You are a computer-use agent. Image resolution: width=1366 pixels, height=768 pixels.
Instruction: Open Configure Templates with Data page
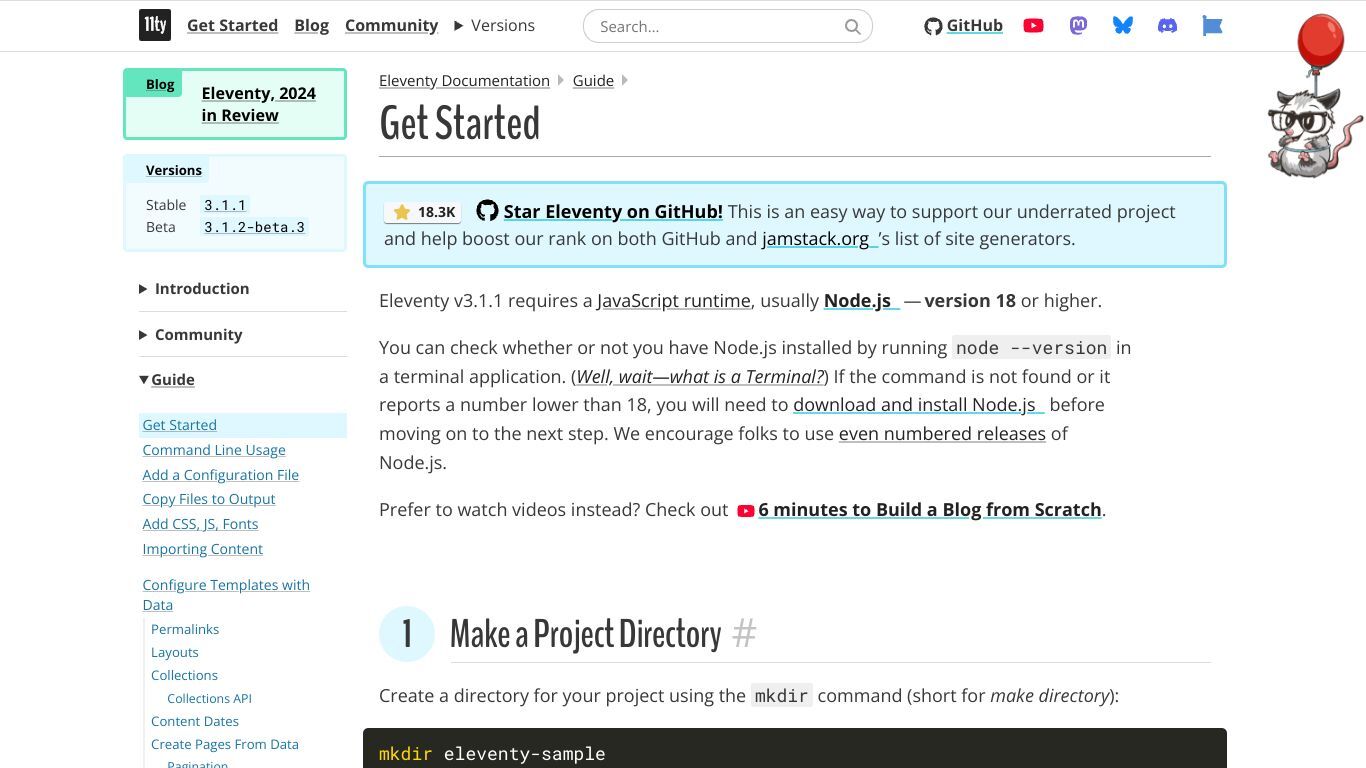226,595
